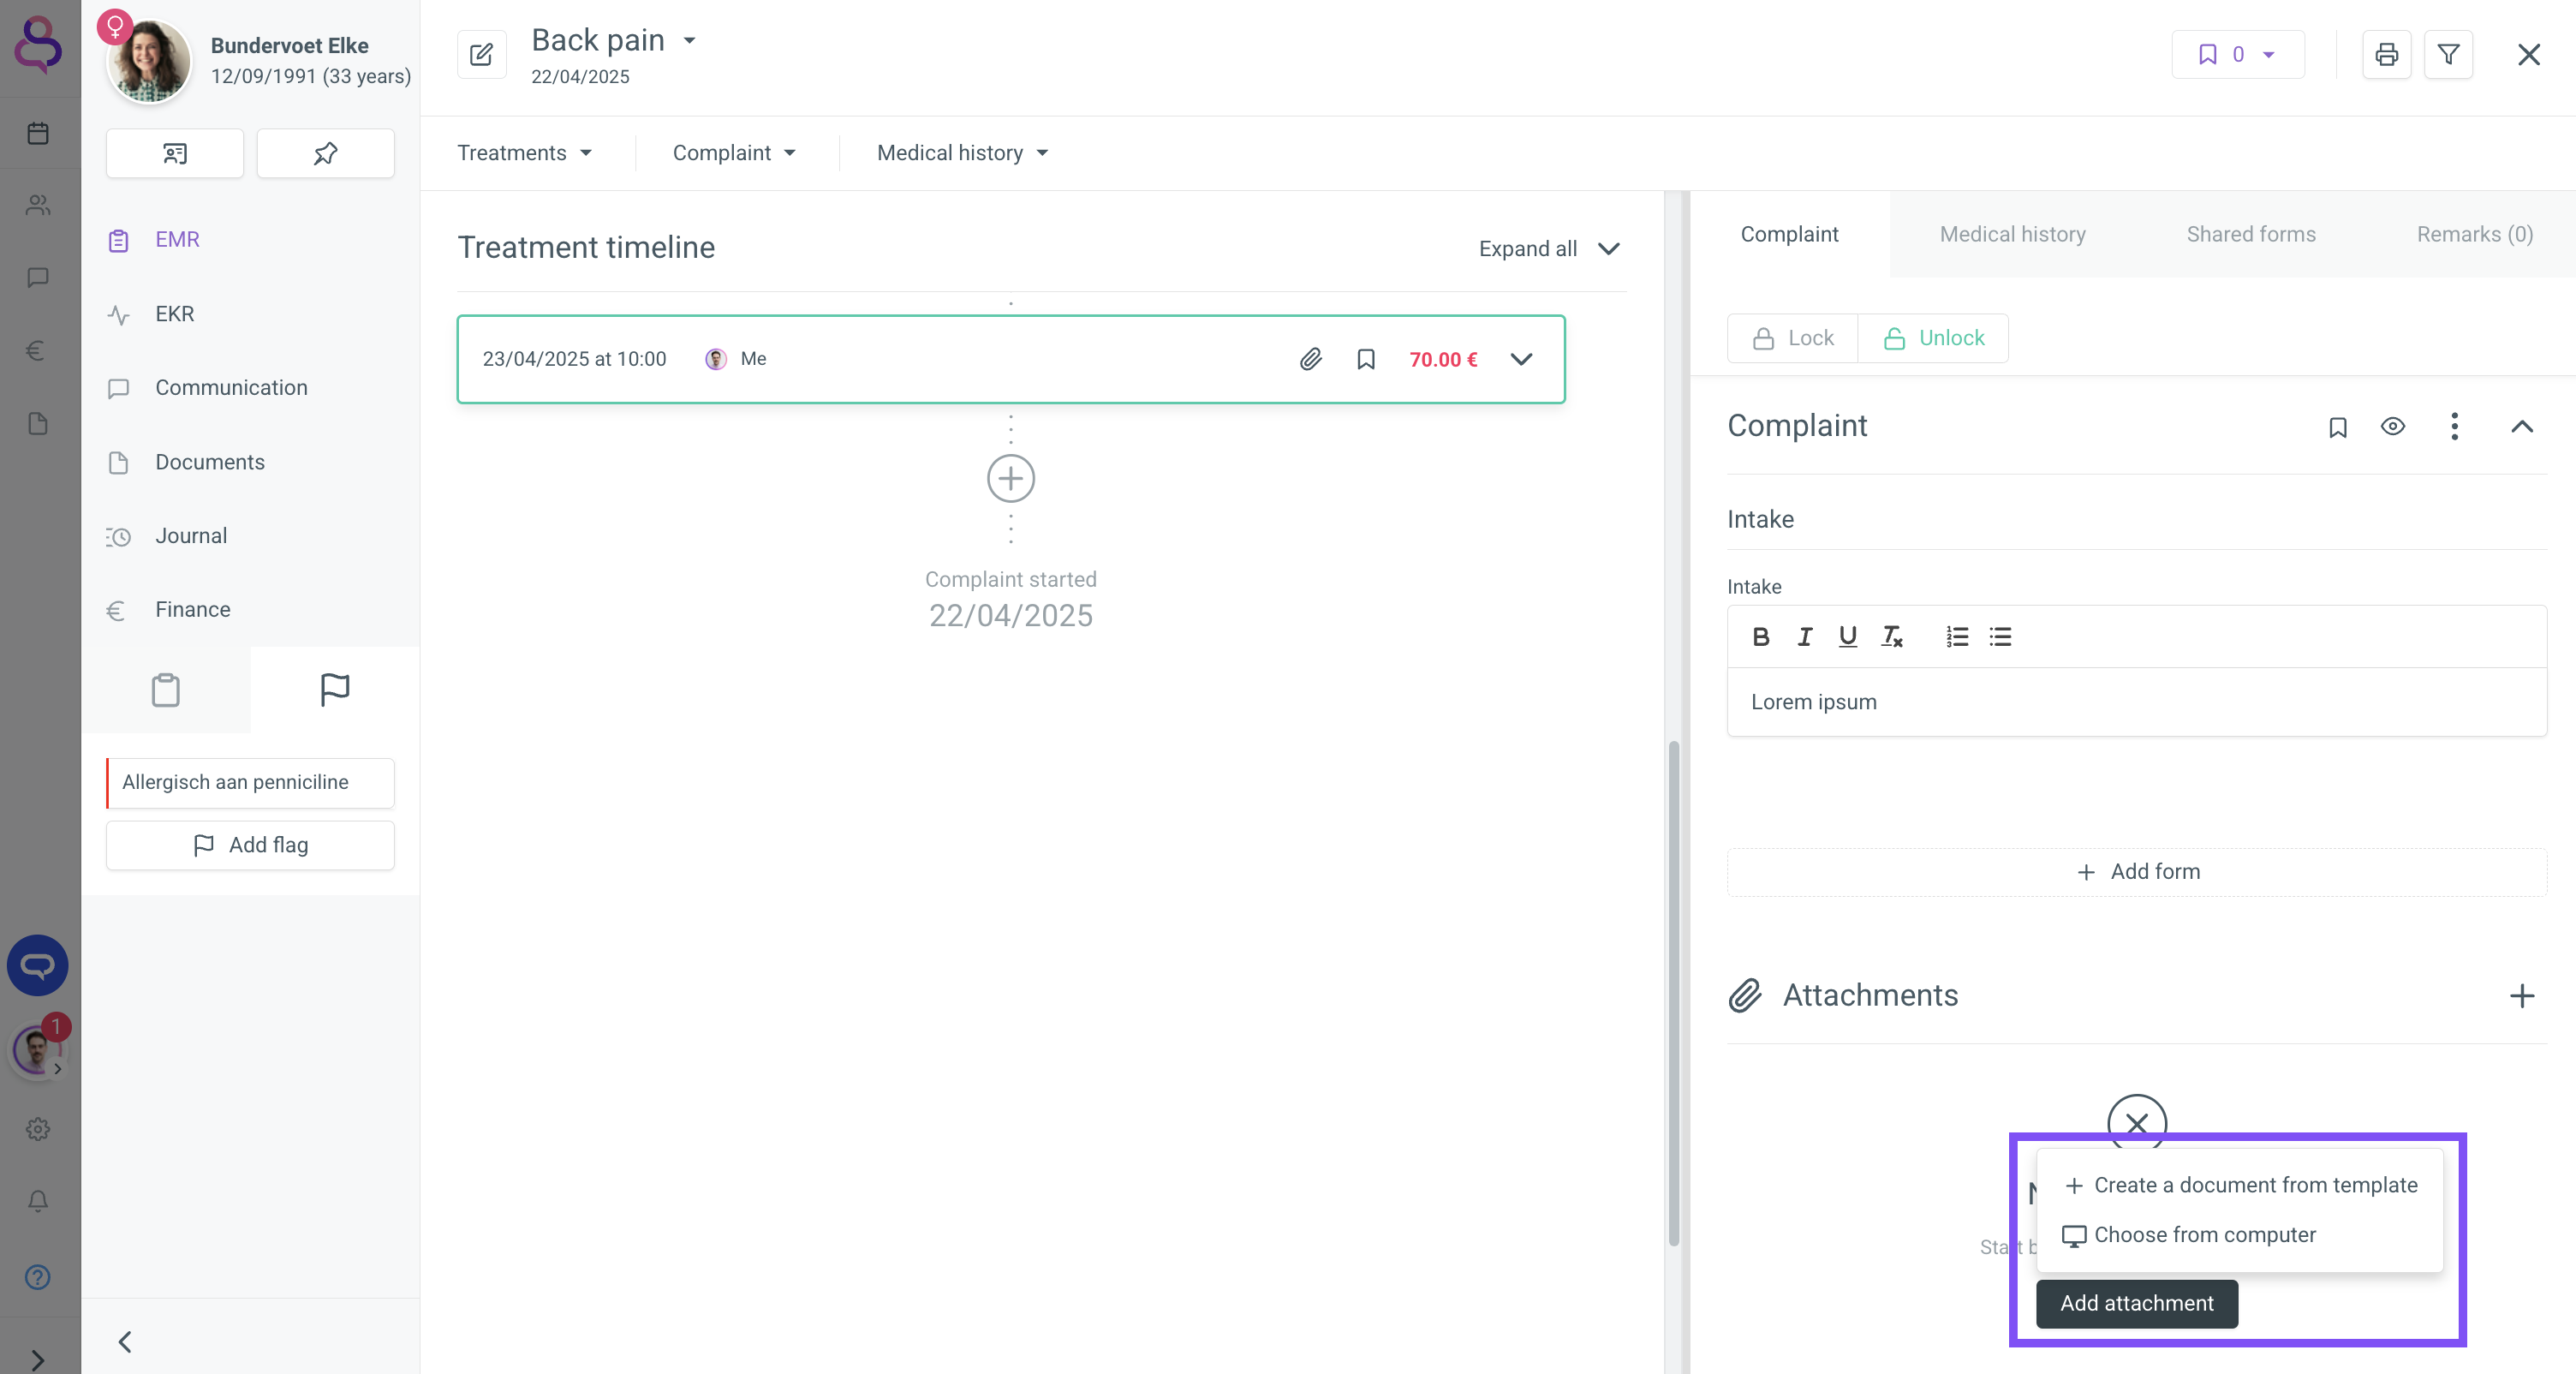Expand all treatments in timeline
The width and height of the screenshot is (2576, 1374).
1549,249
